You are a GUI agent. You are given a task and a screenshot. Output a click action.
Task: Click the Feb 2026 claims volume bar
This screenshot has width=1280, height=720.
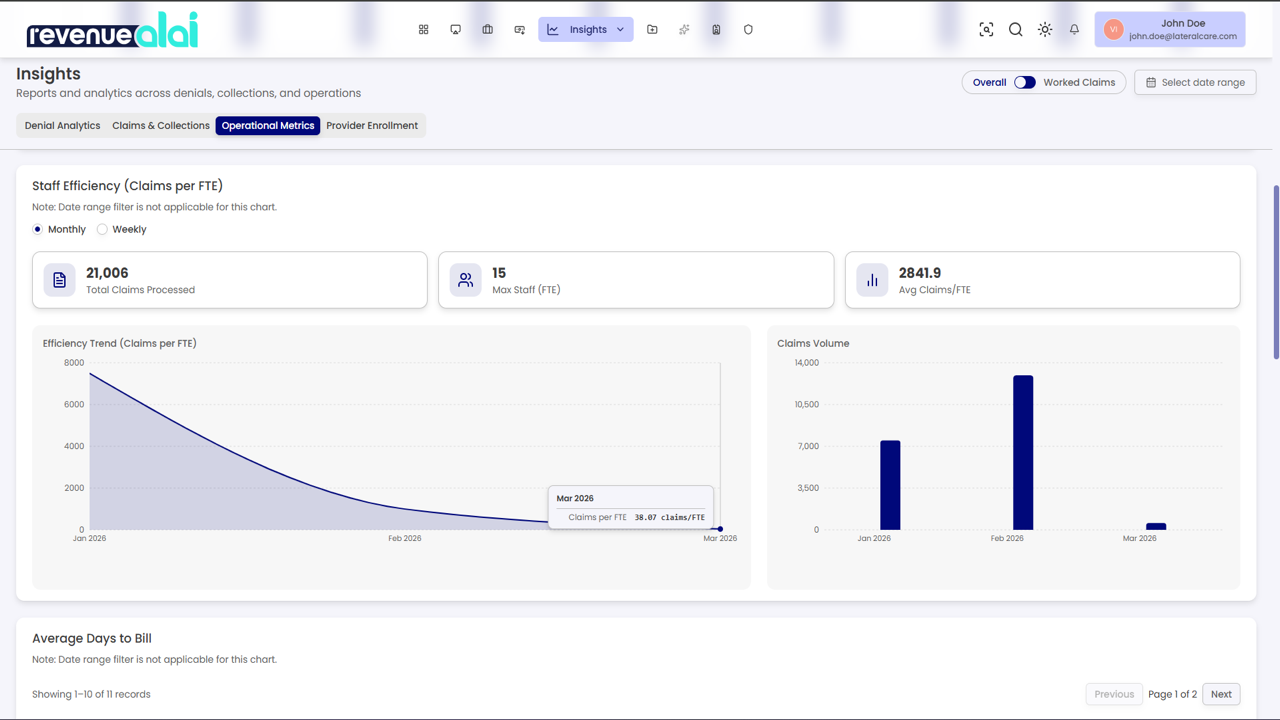pyautogui.click(x=1023, y=453)
